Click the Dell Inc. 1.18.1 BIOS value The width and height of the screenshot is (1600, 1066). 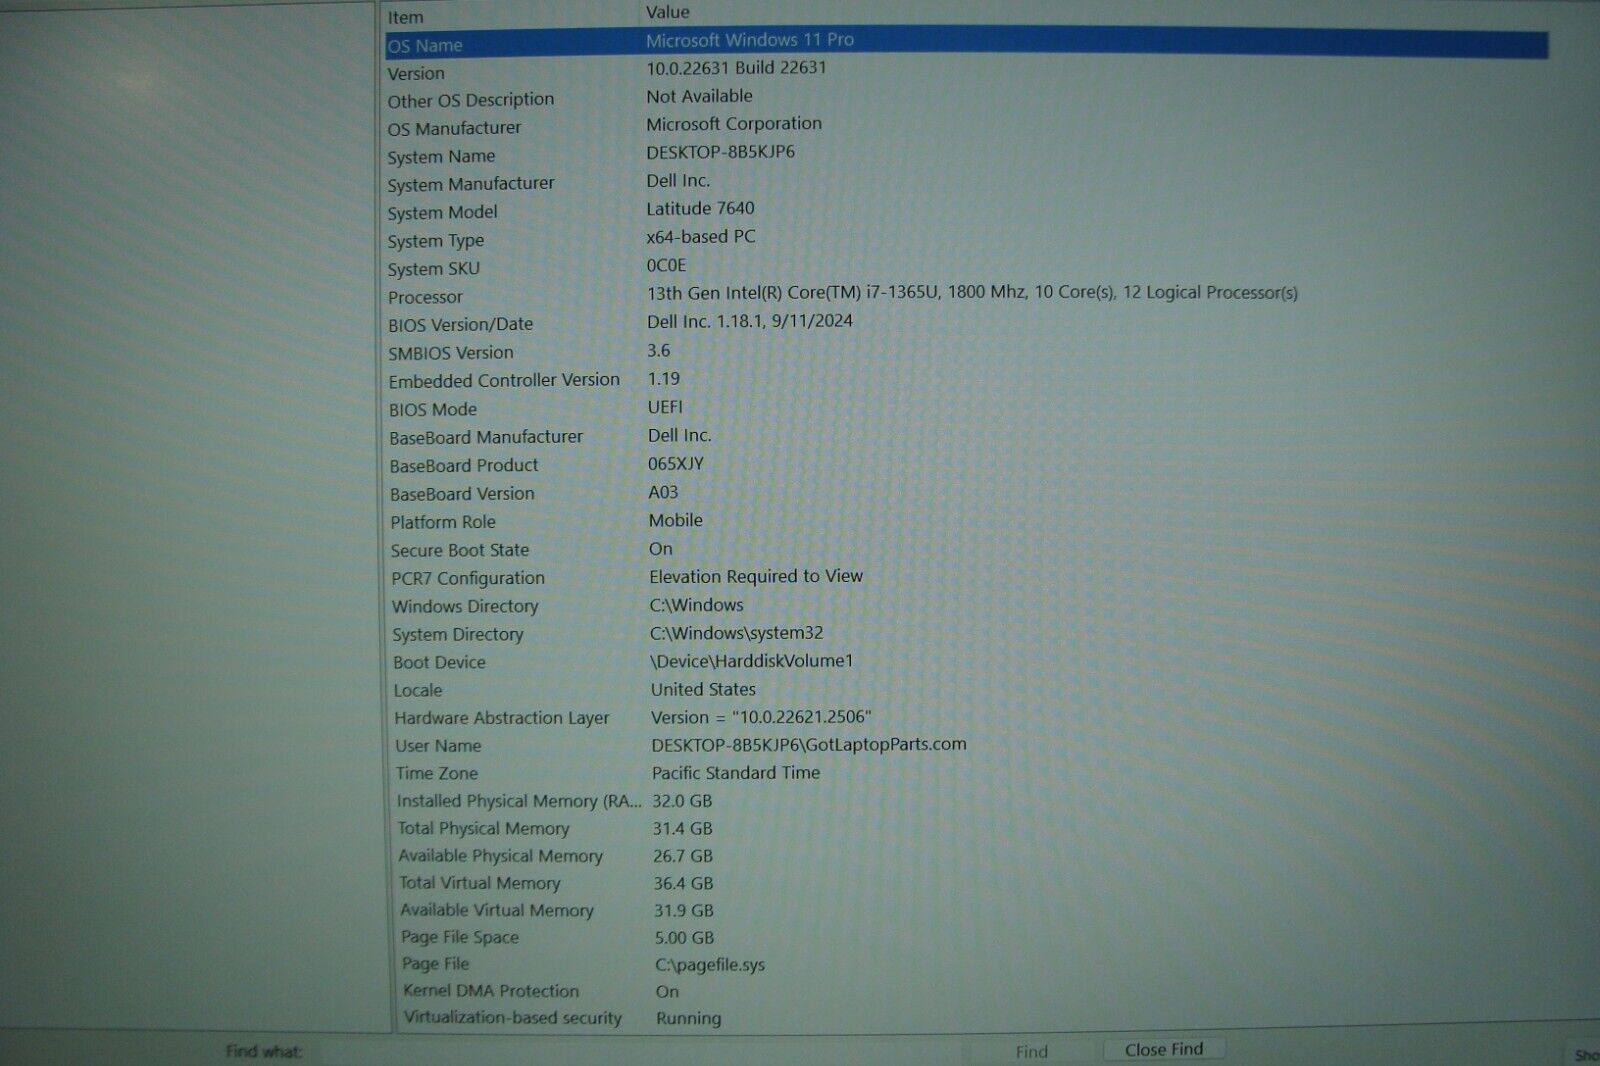(750, 321)
